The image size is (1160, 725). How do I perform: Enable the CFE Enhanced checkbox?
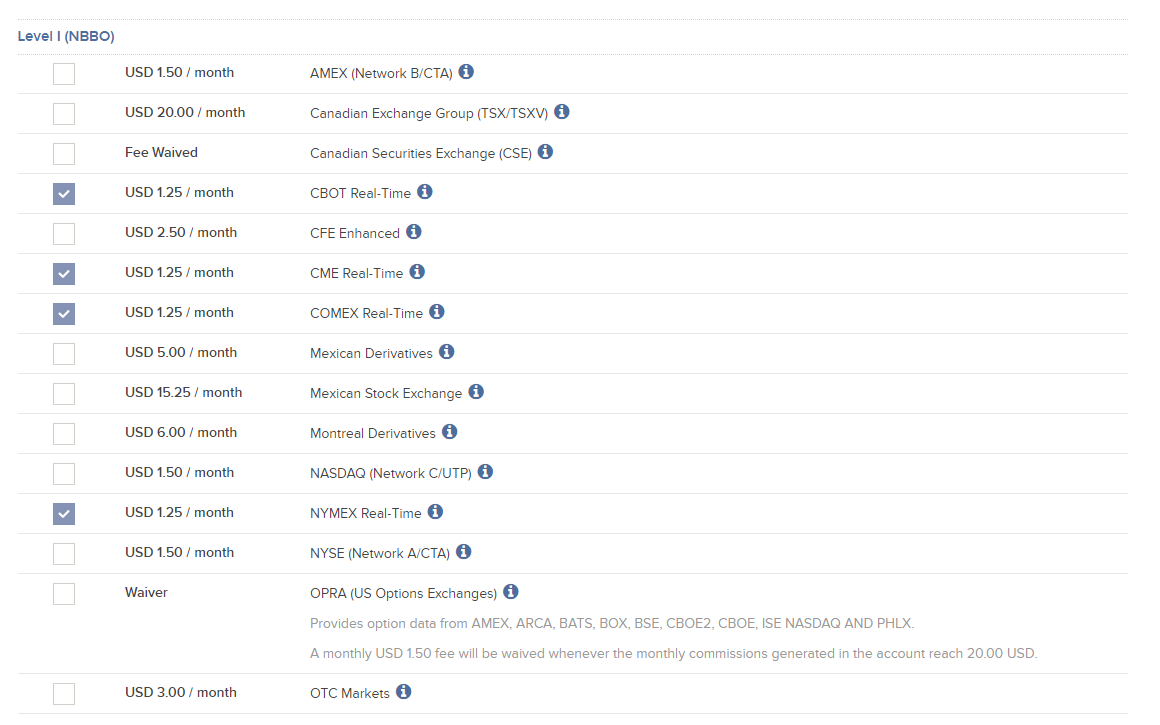[64, 234]
